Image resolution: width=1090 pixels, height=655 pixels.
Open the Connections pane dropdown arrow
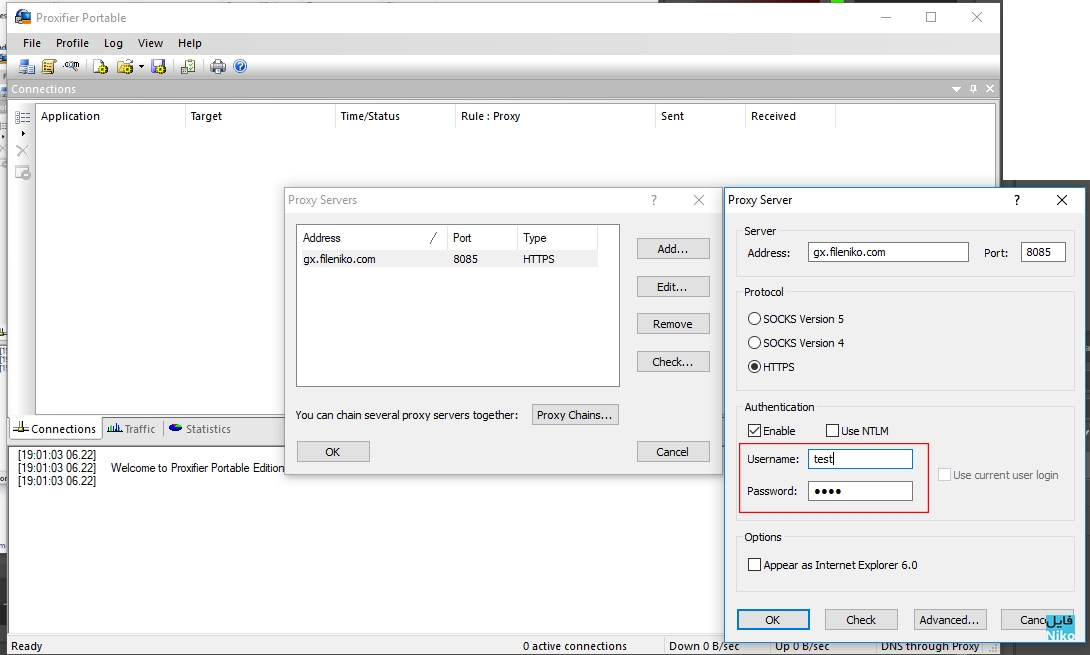(957, 89)
